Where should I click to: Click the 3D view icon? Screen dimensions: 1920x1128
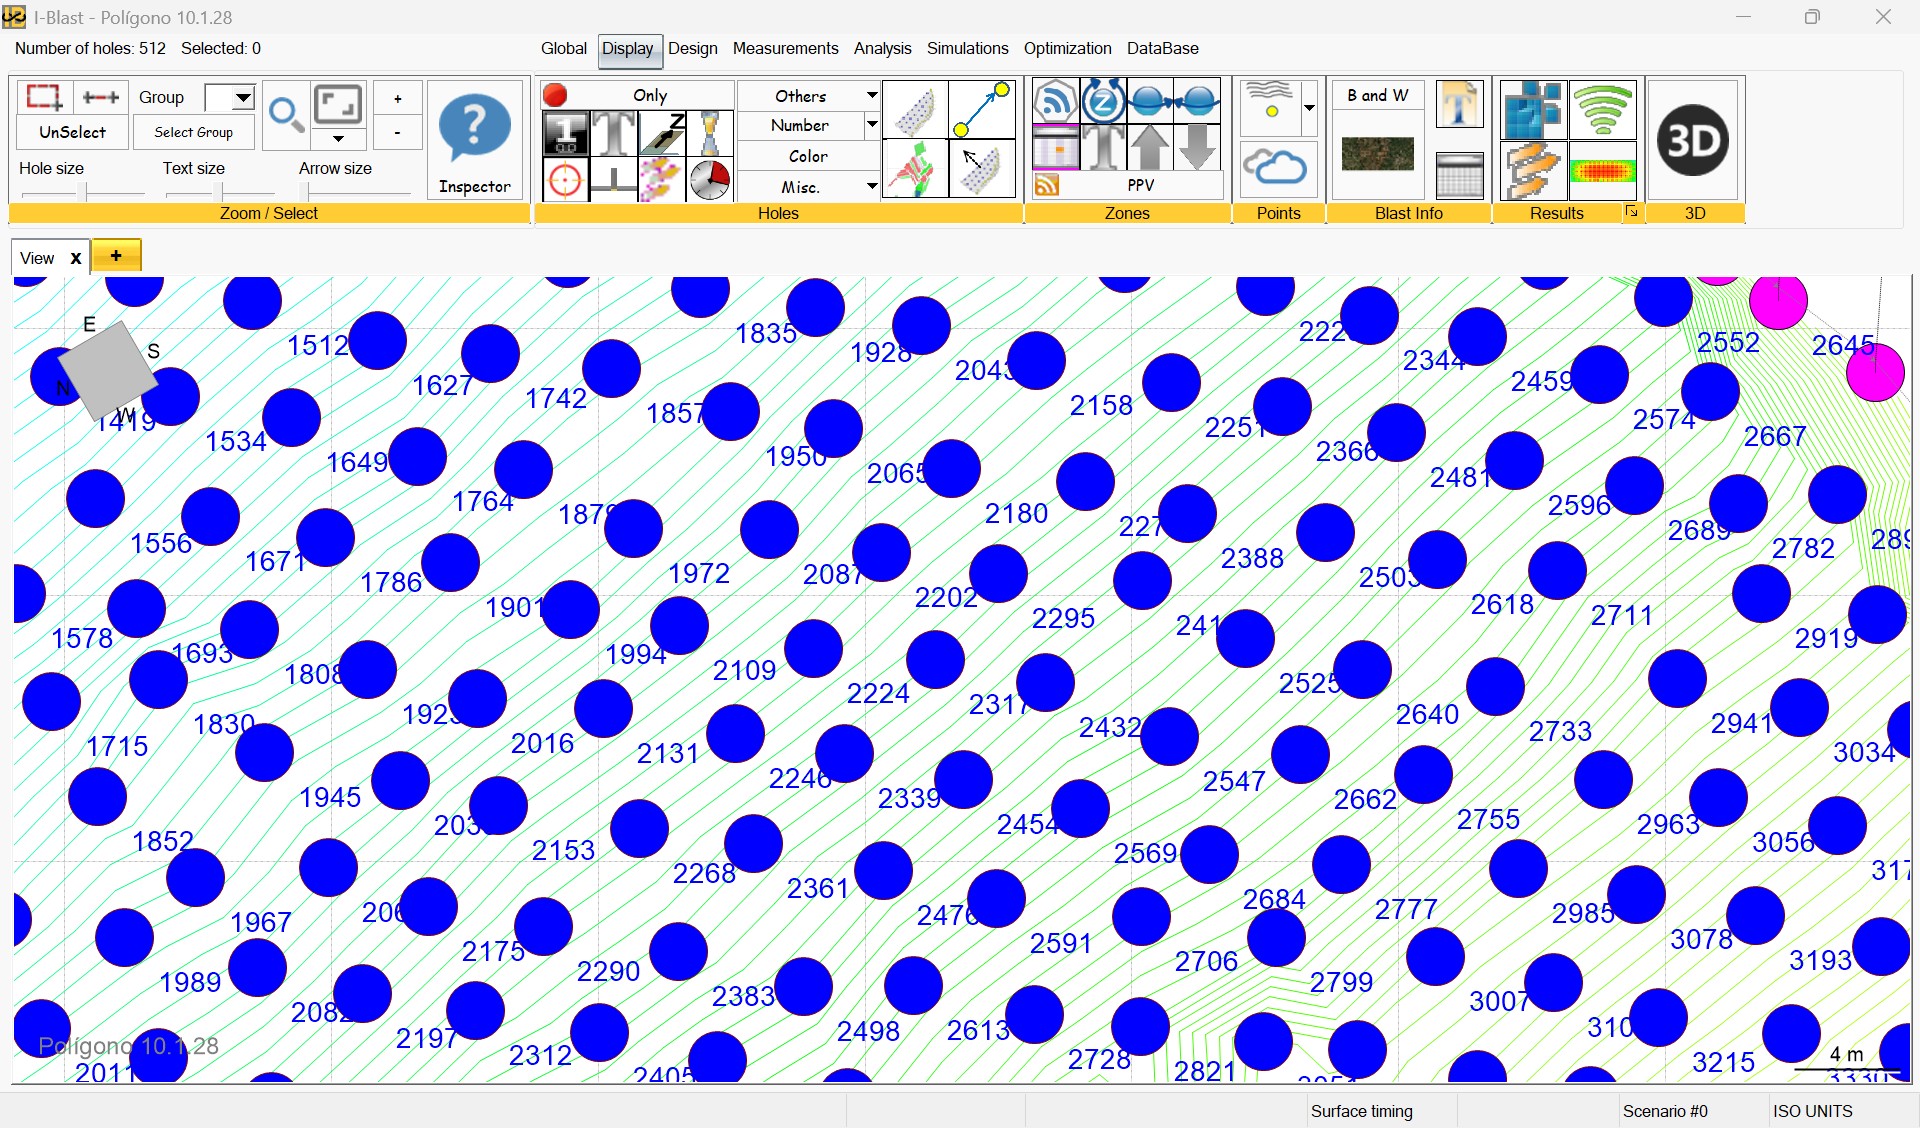(x=1693, y=140)
